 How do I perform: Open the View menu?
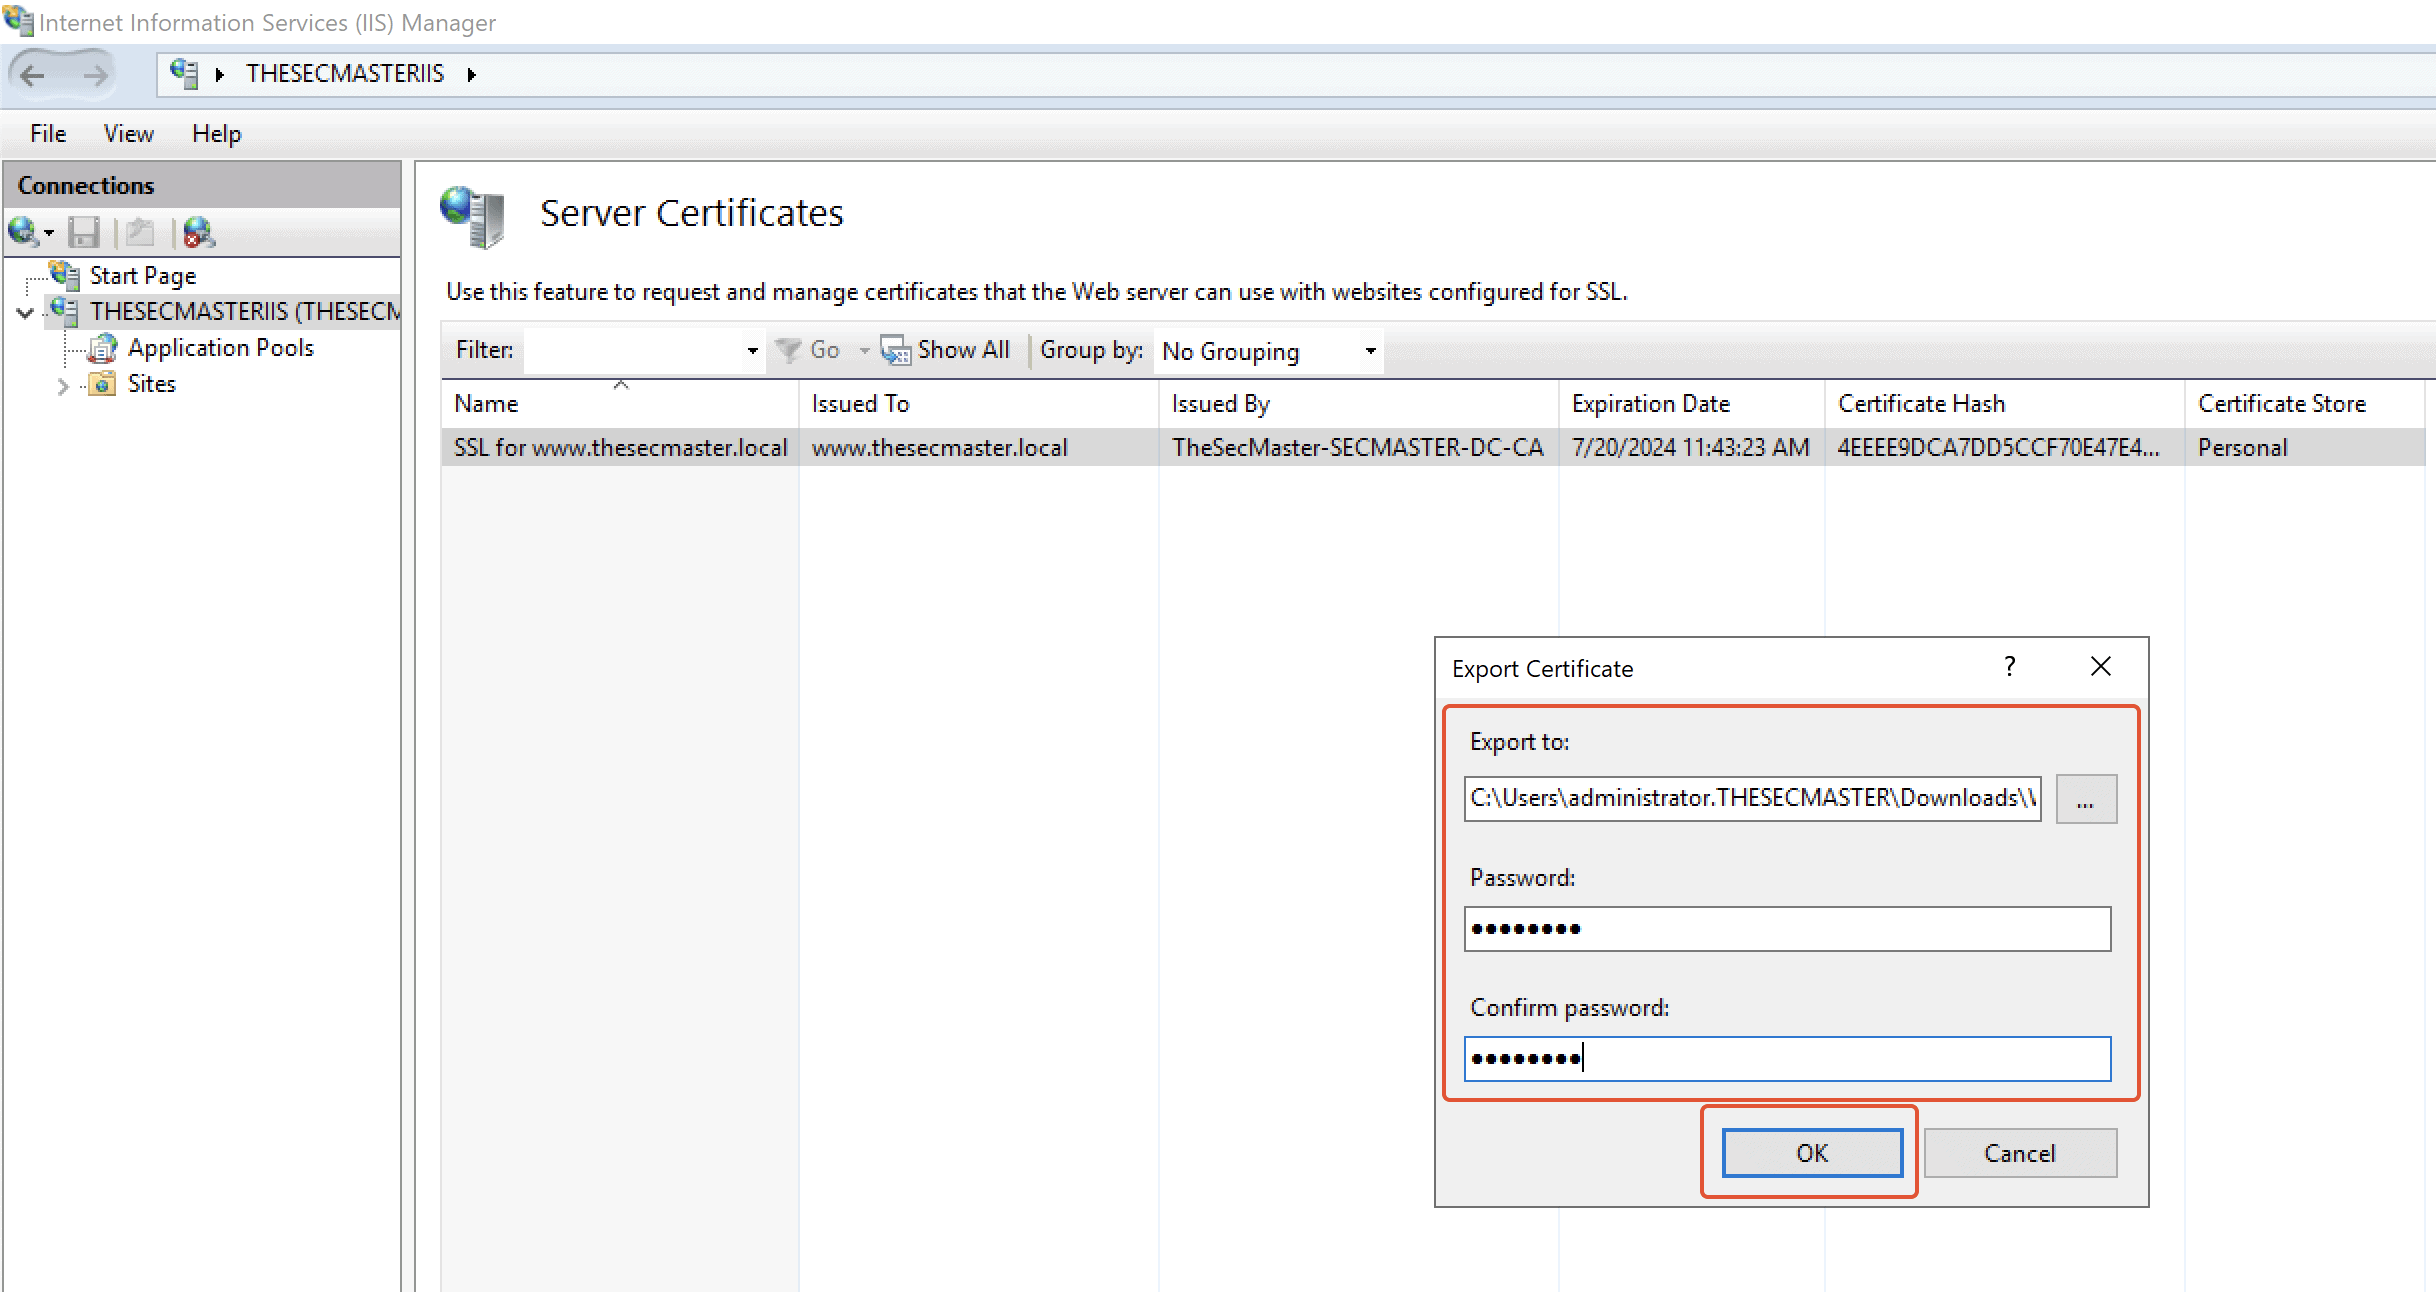coord(129,134)
